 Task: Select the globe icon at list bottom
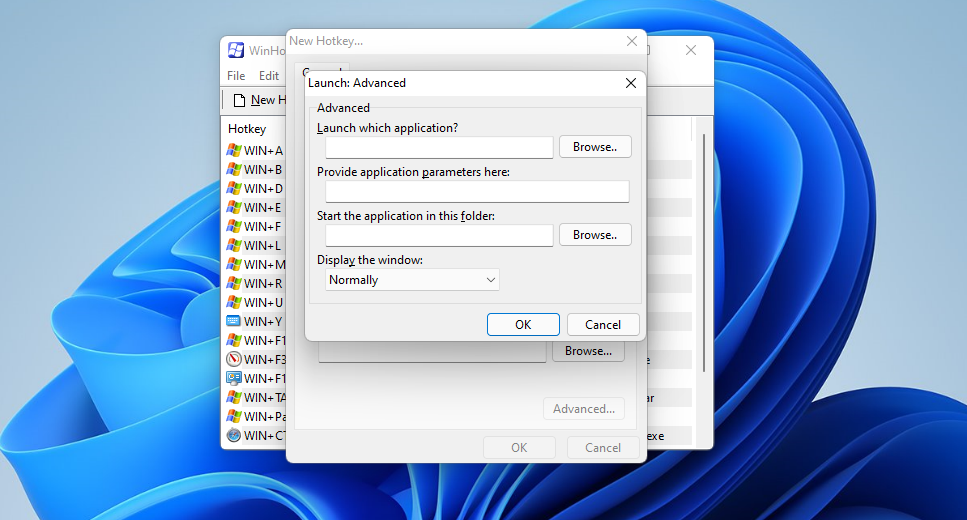click(234, 436)
